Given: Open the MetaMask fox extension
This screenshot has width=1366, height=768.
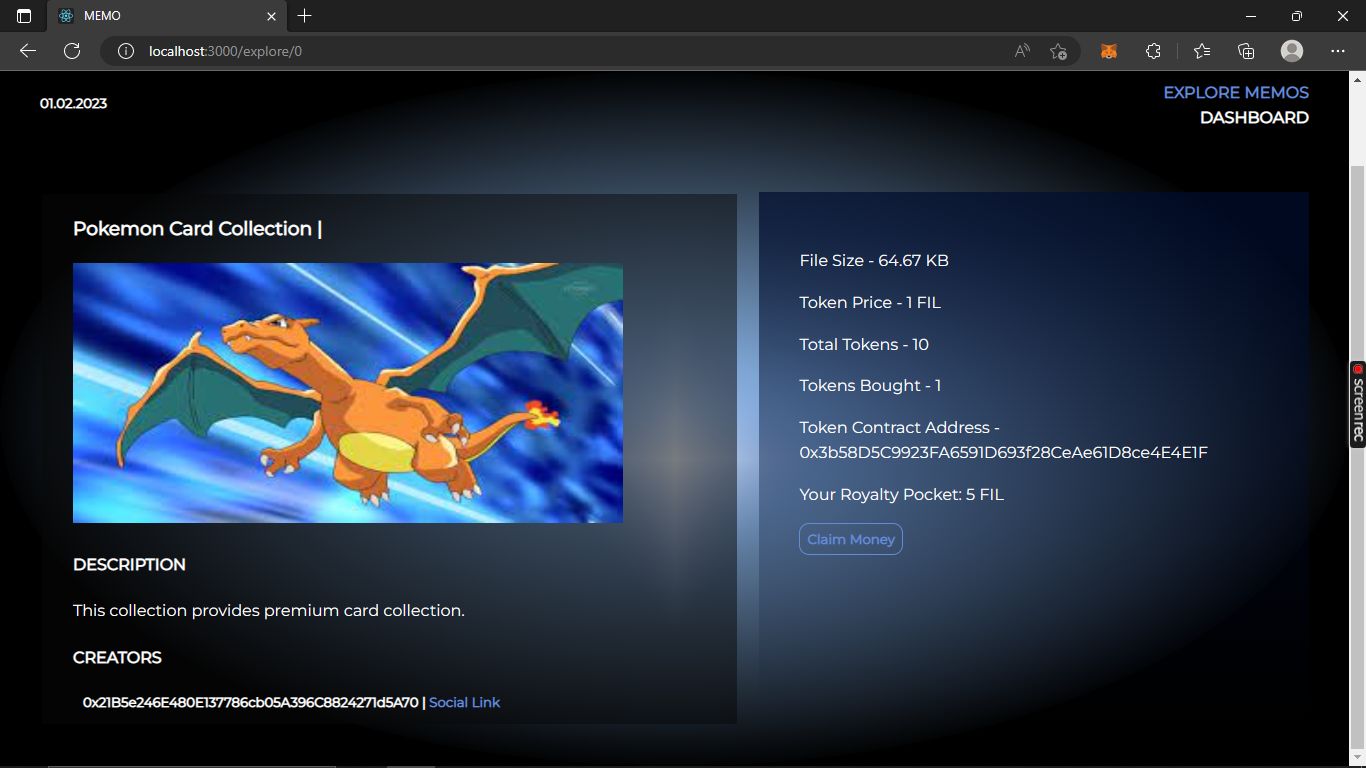Looking at the screenshot, I should 1109,51.
